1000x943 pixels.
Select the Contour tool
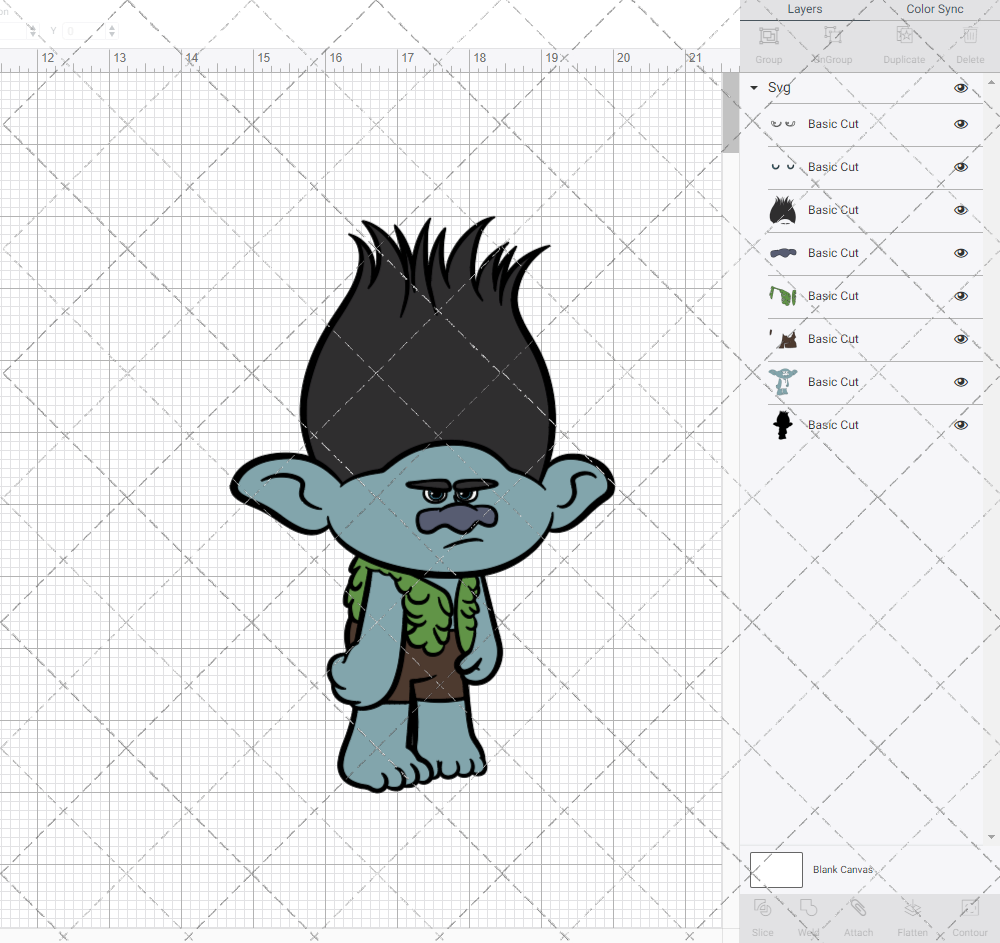click(969, 908)
